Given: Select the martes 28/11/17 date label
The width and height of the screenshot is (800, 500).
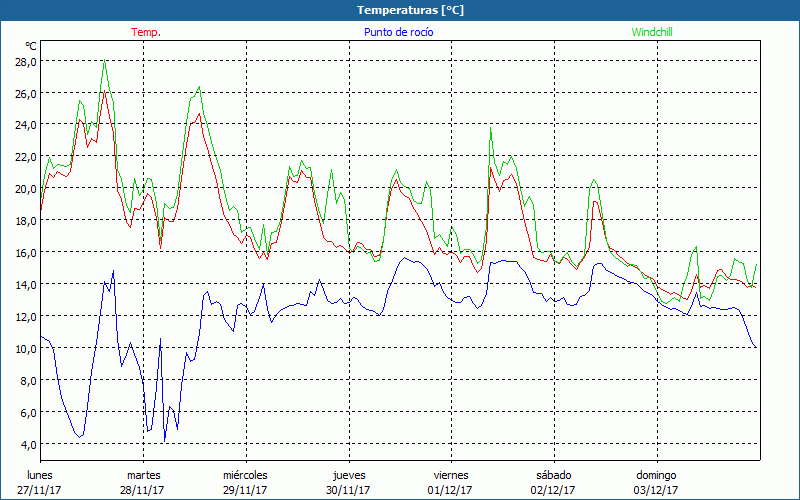Looking at the screenshot, I should point(143,482).
